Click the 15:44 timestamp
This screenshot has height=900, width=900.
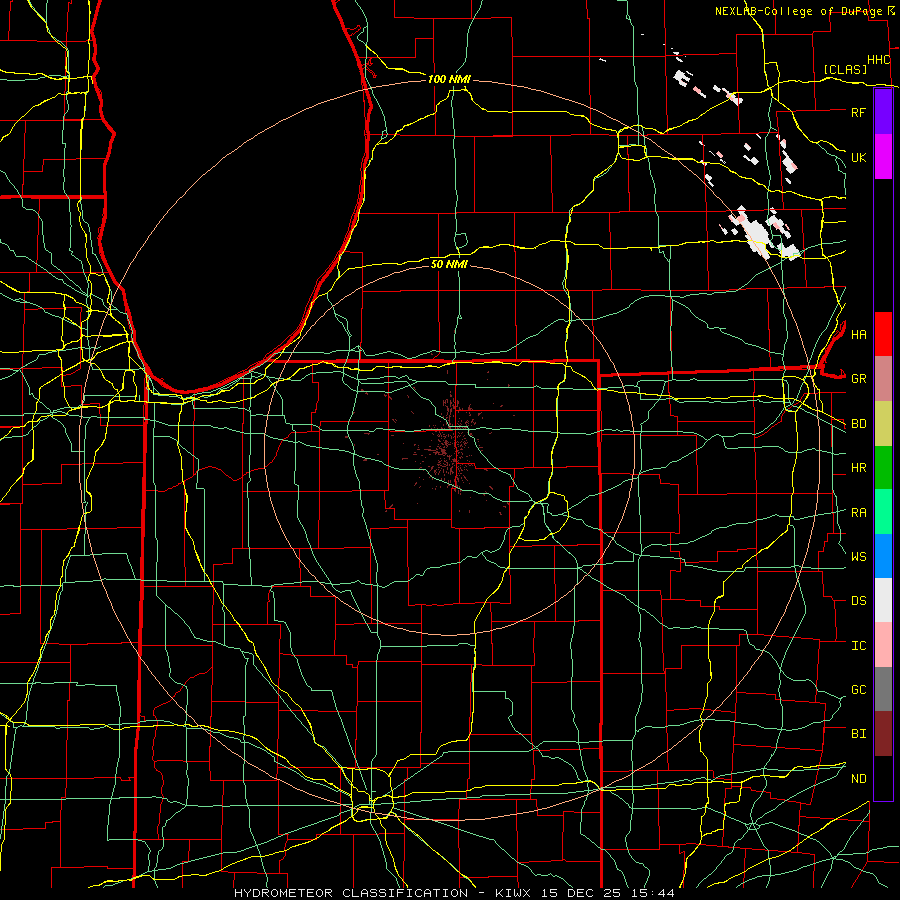pyautogui.click(x=651, y=893)
